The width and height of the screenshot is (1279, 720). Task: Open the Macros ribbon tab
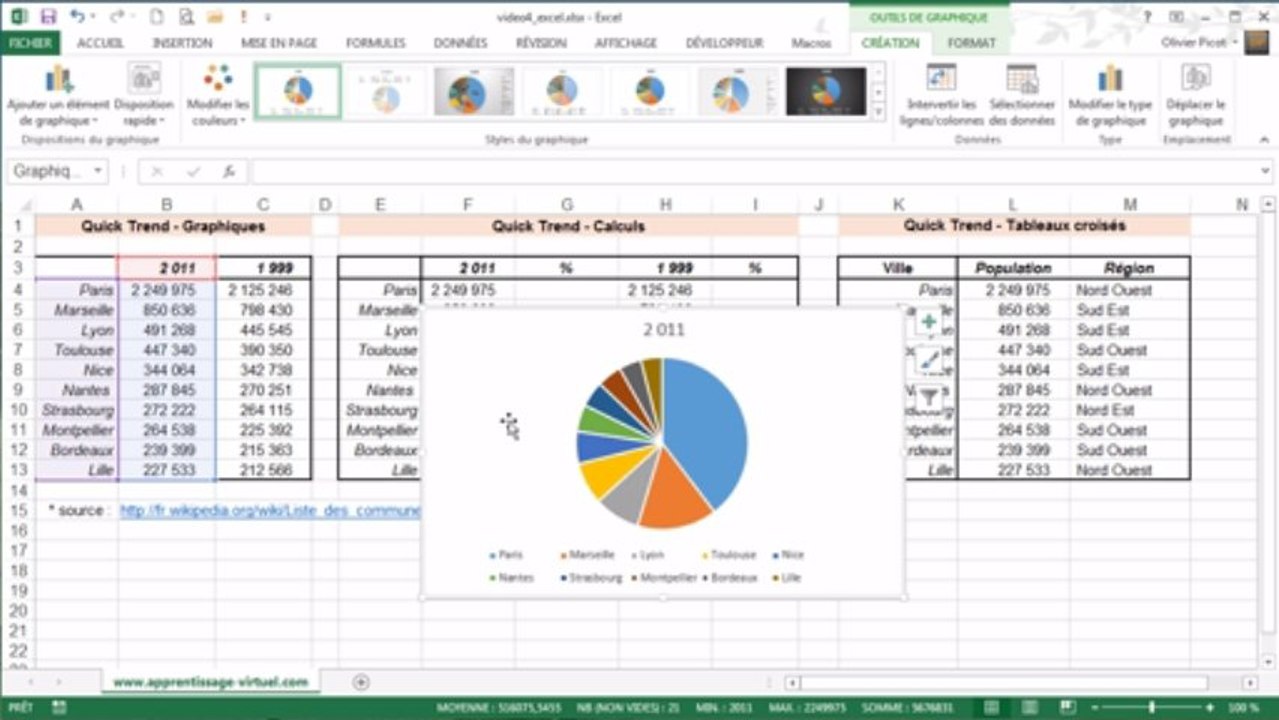click(811, 43)
